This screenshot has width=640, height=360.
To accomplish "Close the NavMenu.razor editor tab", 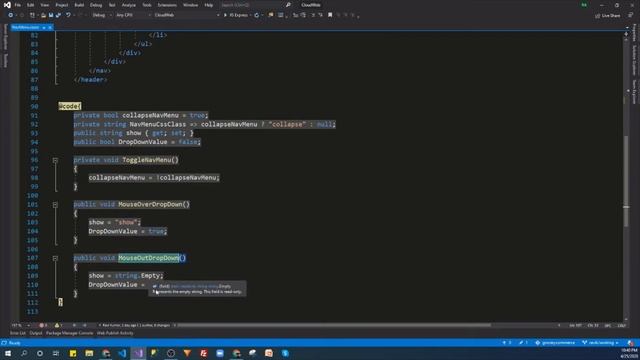I will click(x=50, y=27).
